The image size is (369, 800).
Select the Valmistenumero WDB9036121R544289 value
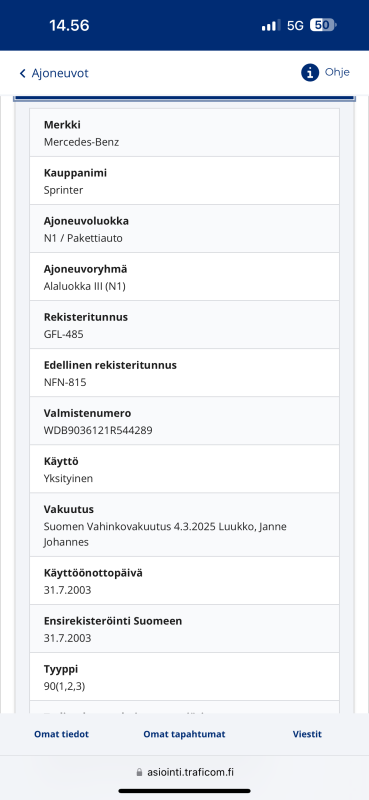[x=98, y=431]
